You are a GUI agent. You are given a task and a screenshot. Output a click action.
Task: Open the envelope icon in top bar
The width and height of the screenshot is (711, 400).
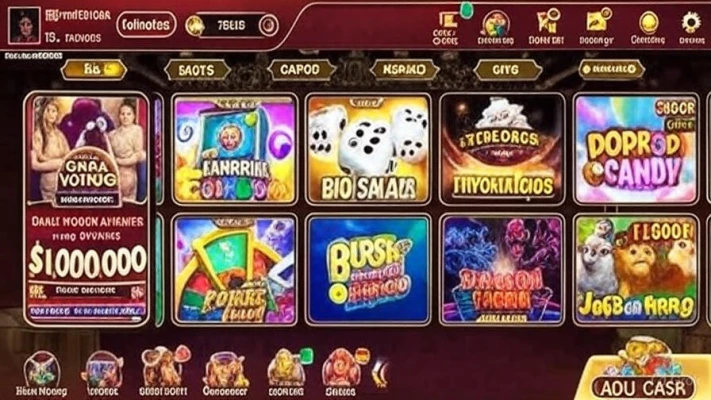[598, 23]
